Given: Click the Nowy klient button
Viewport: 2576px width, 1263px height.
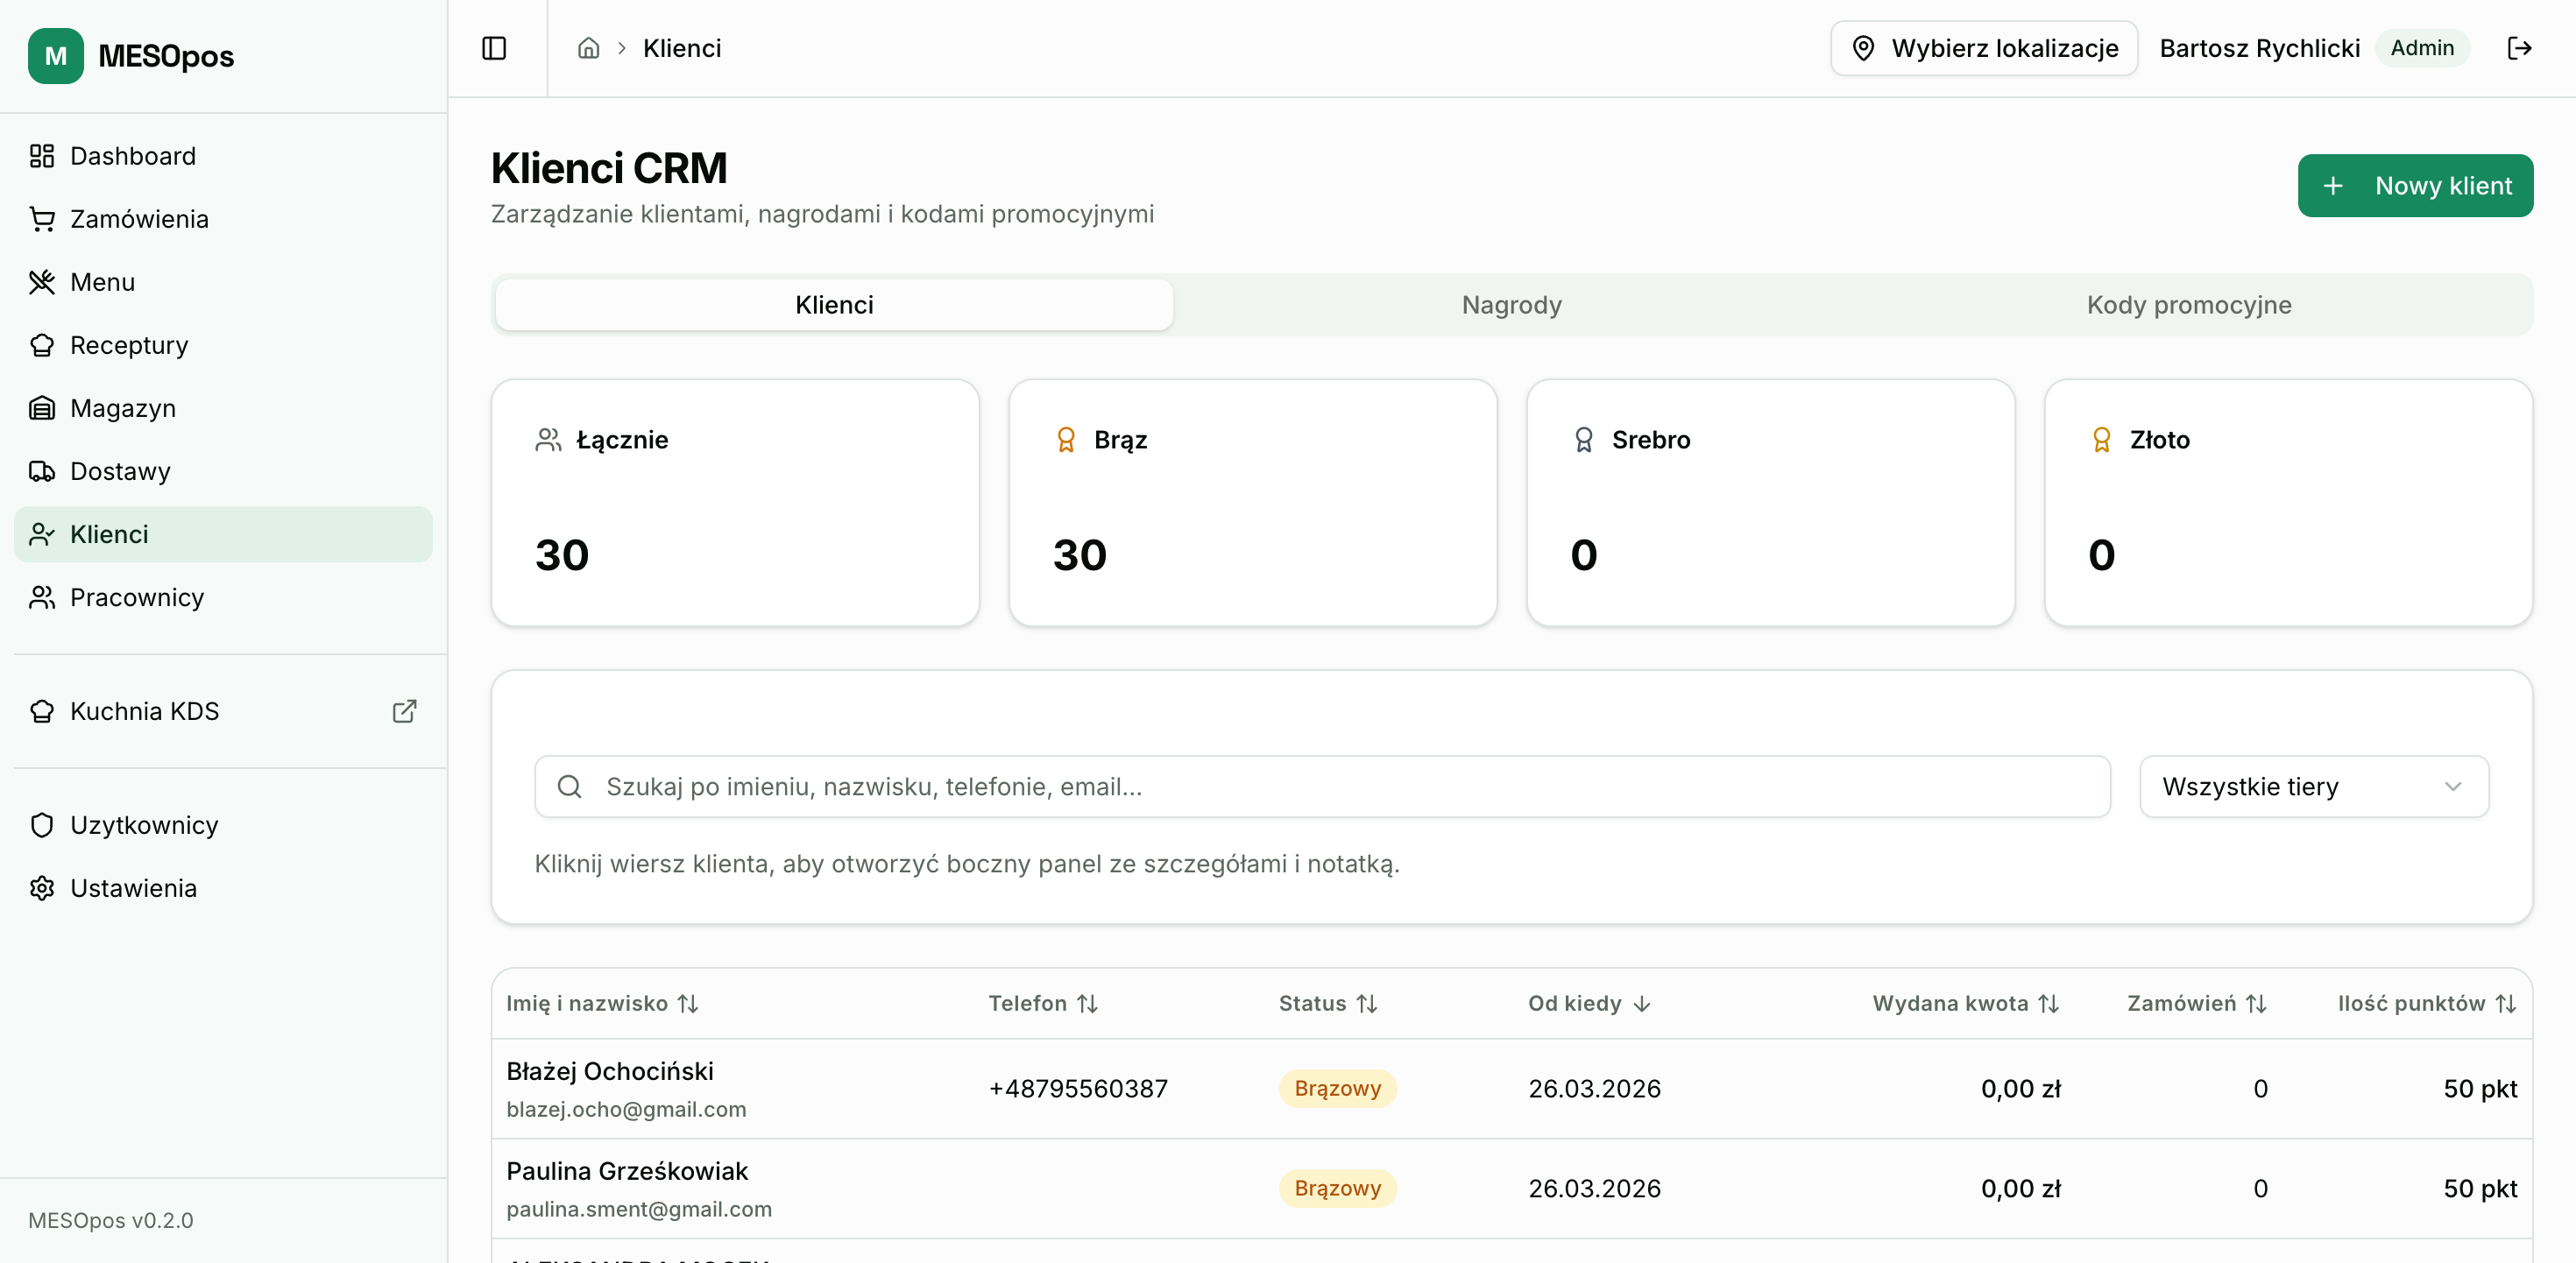Looking at the screenshot, I should (x=2415, y=185).
